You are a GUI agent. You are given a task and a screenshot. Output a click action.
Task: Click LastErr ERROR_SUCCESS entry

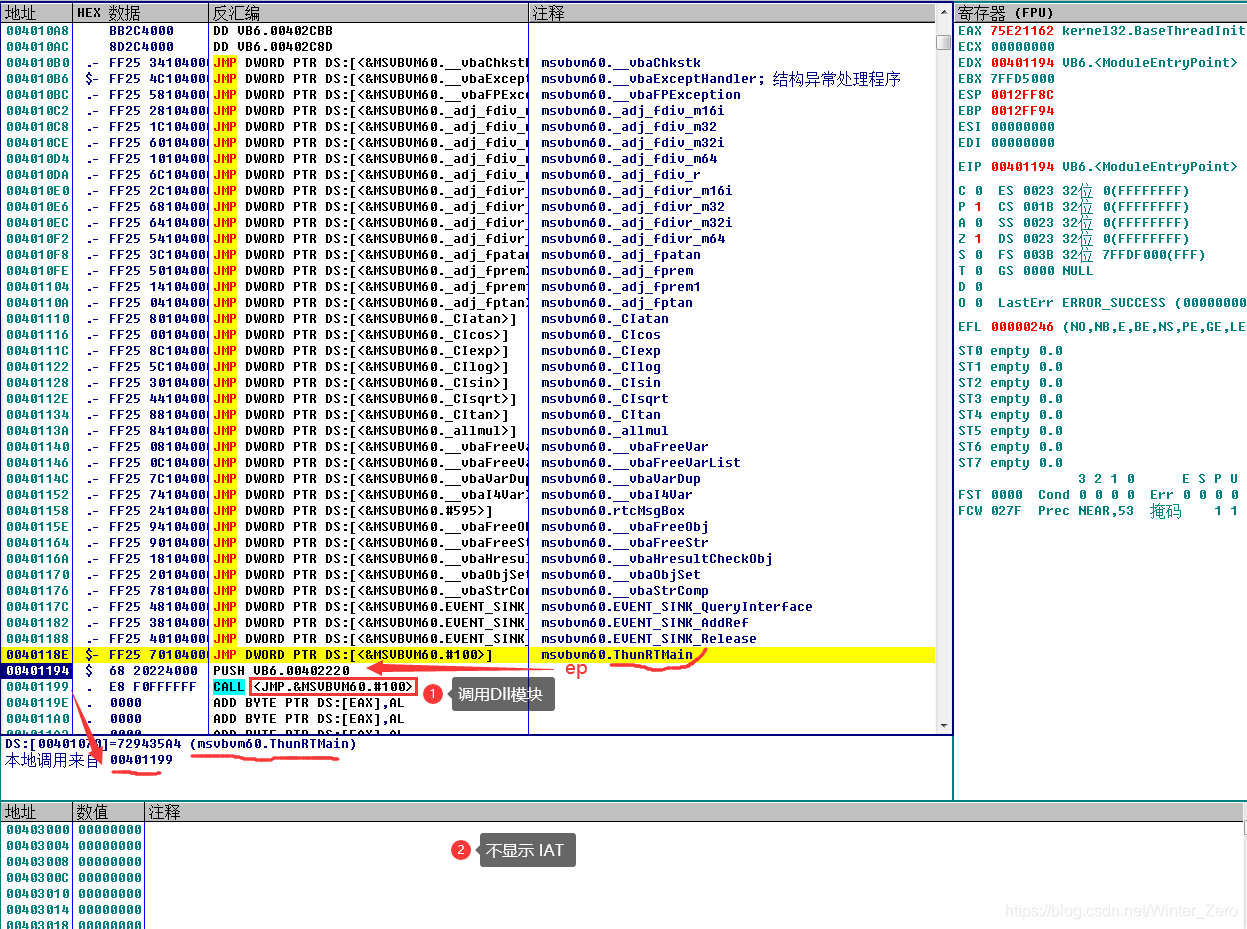(1122, 303)
